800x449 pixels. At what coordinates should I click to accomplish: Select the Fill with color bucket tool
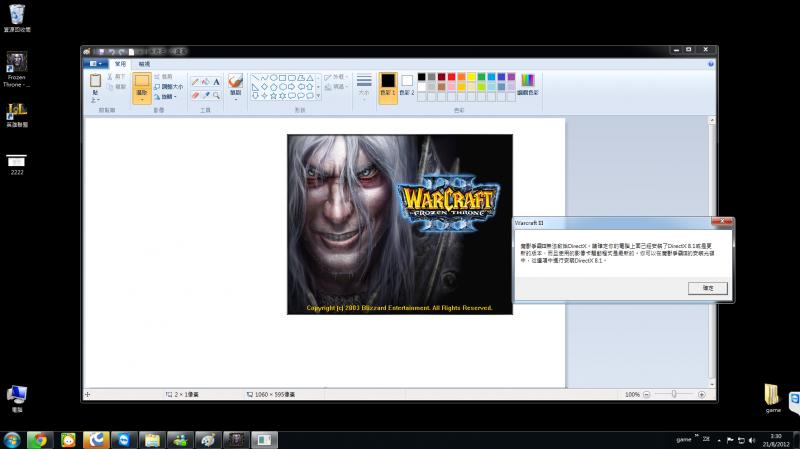click(x=206, y=81)
